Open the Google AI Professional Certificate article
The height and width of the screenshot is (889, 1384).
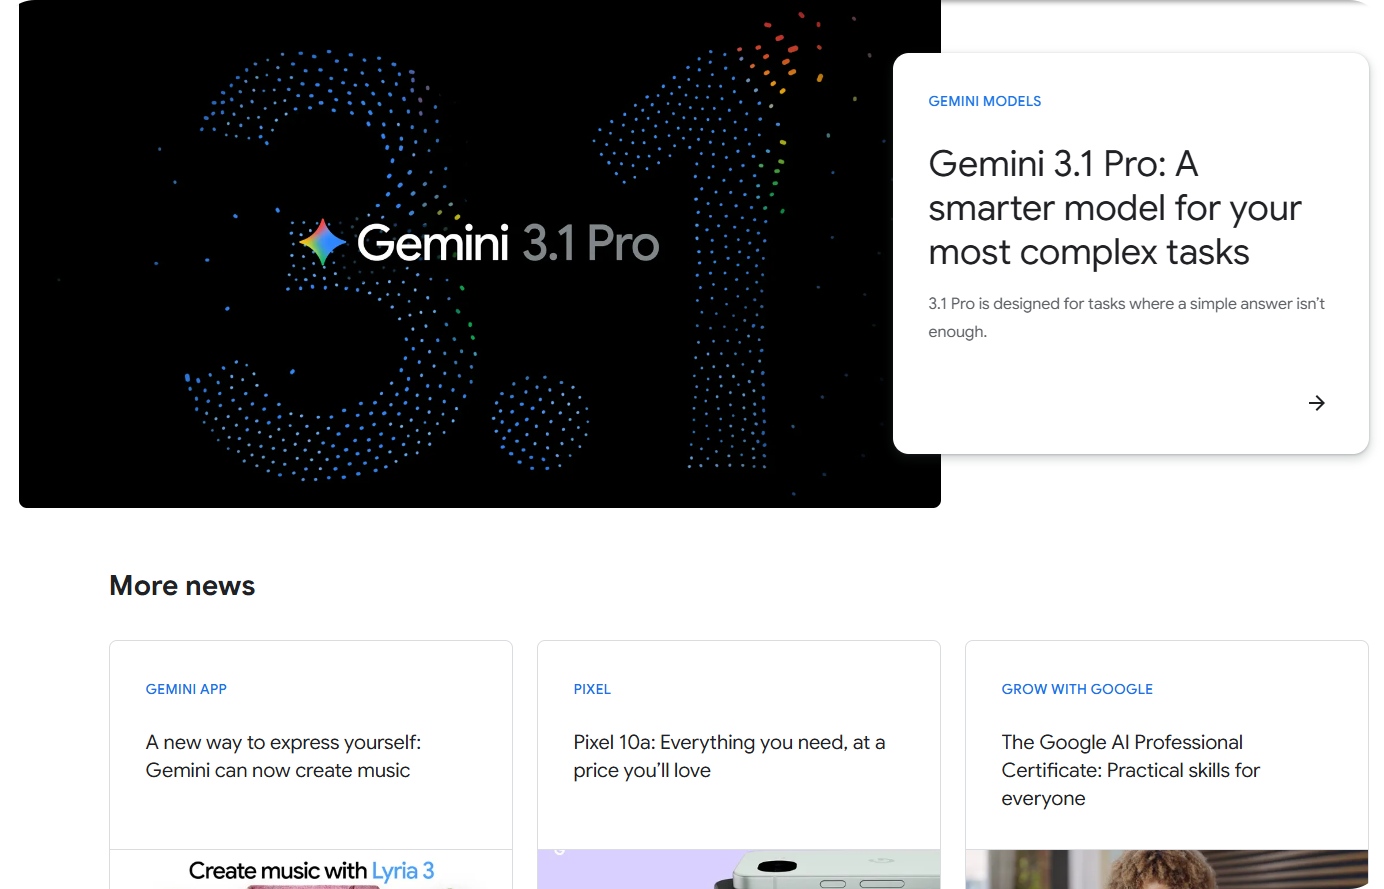[1130, 770]
